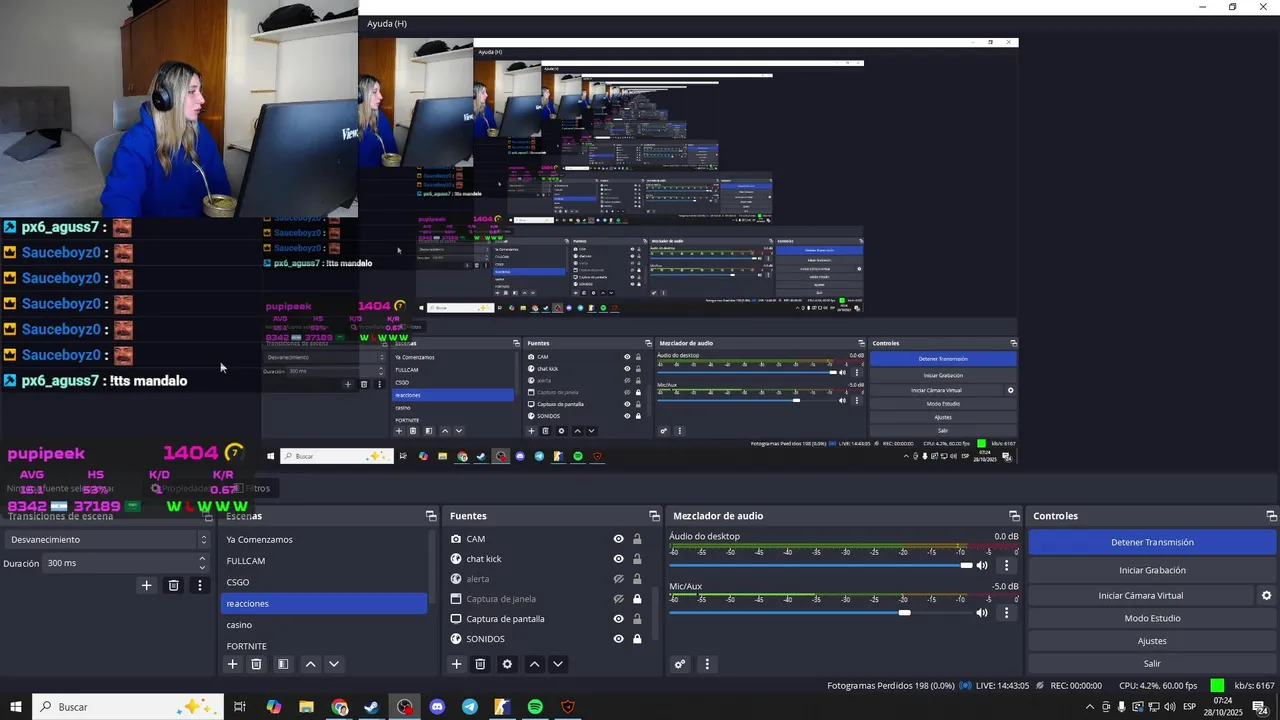The width and height of the screenshot is (1280, 720).
Task: Open the Ayuda (H) menu
Action: [387, 23]
